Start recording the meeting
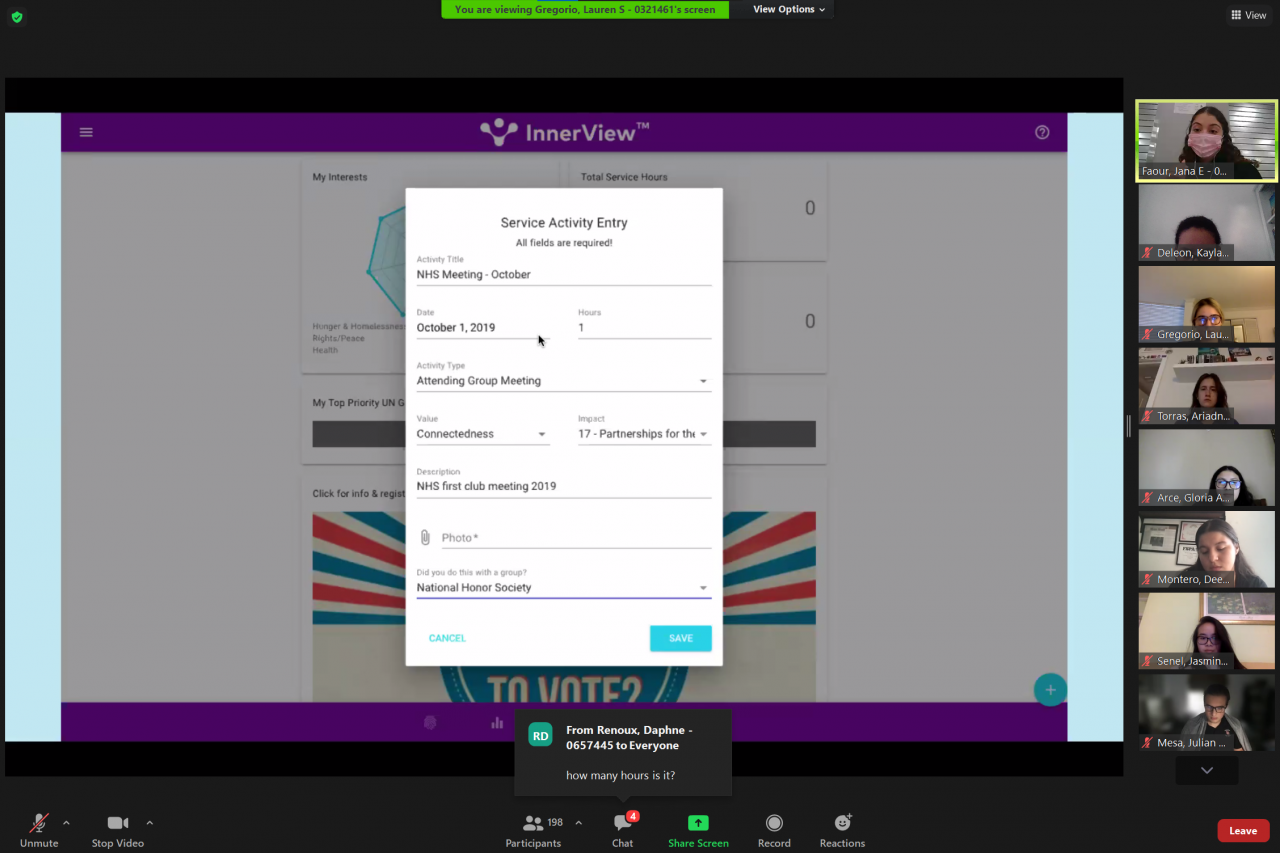The width and height of the screenshot is (1280, 853). 774,830
